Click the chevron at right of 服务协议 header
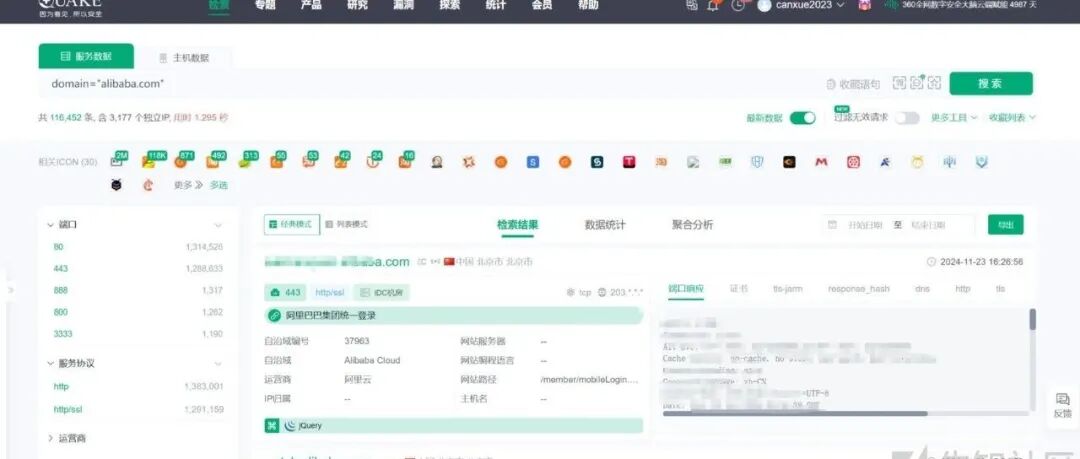This screenshot has width=1080, height=459. [218, 364]
